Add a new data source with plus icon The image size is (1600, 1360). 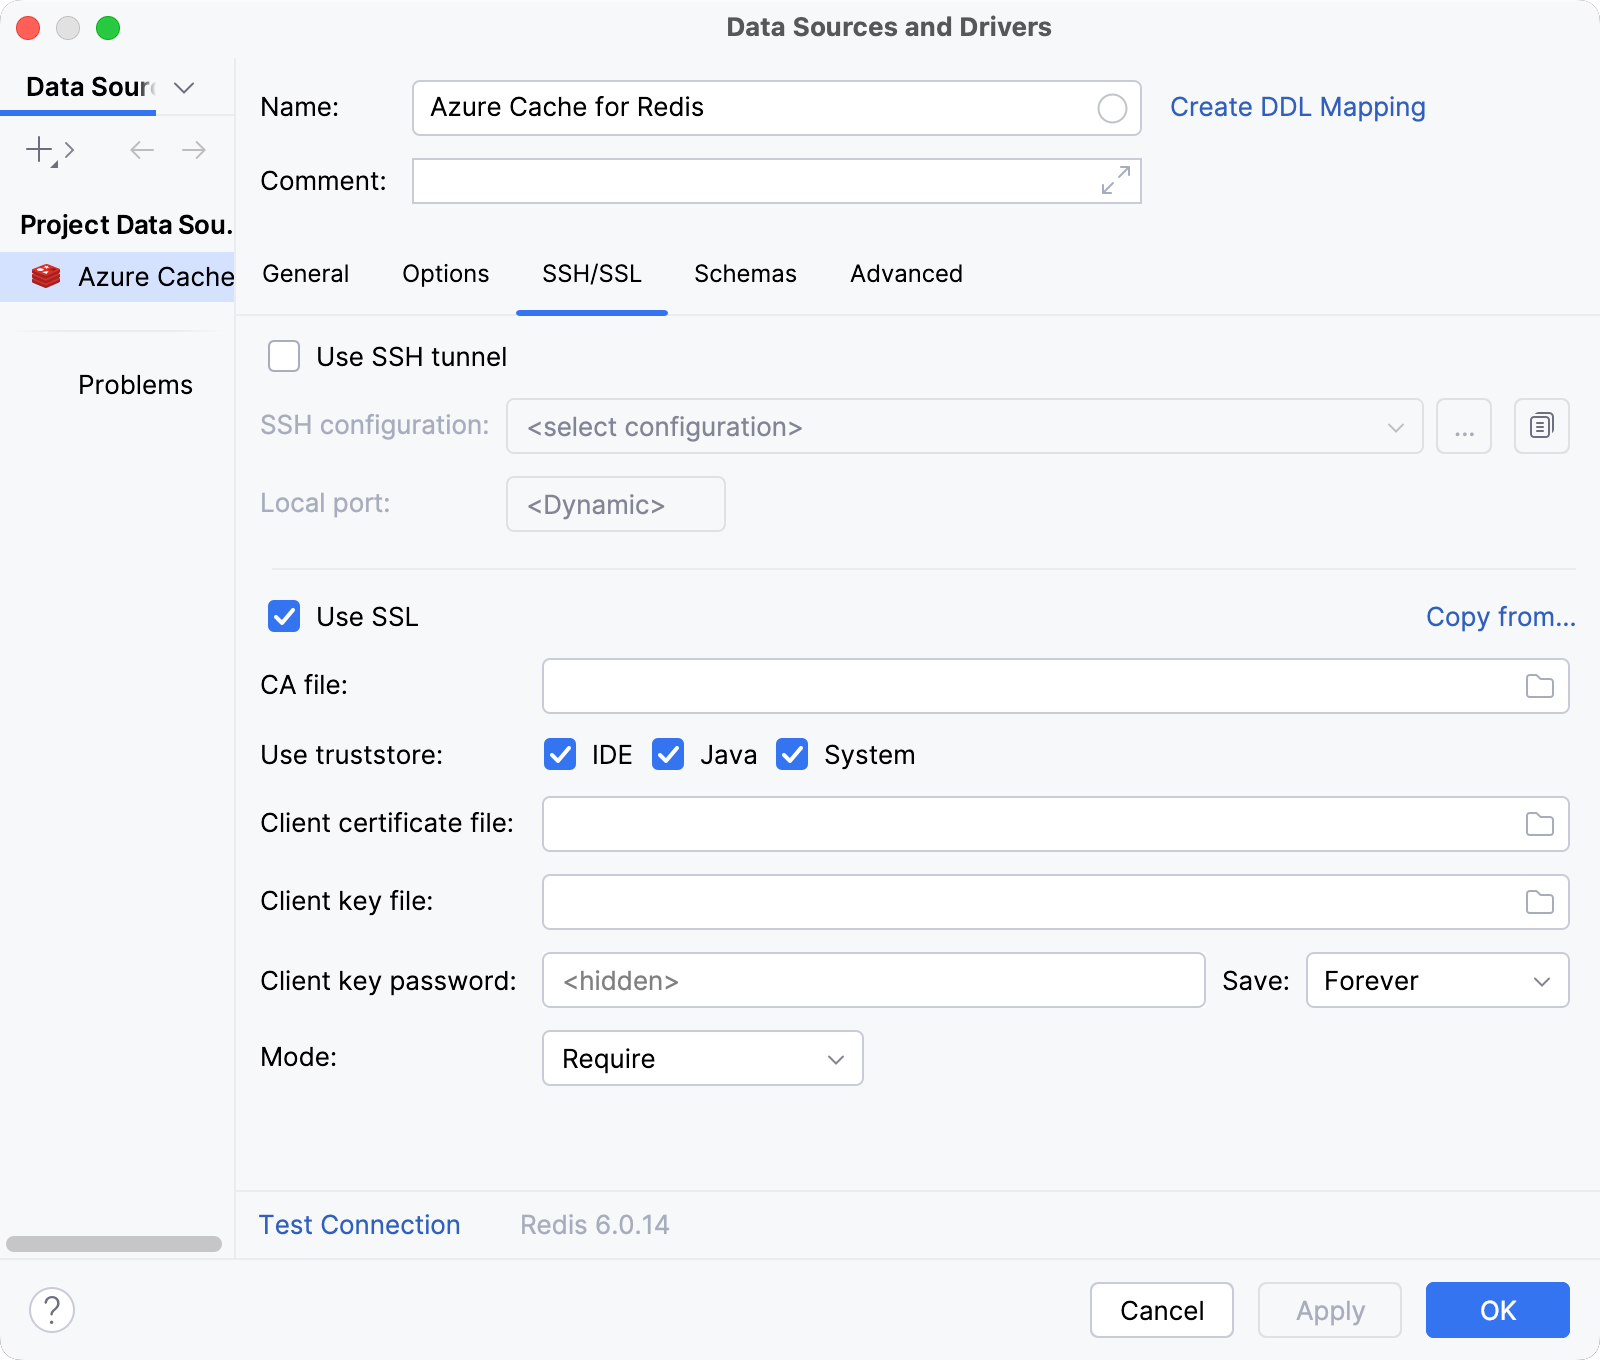click(x=40, y=150)
